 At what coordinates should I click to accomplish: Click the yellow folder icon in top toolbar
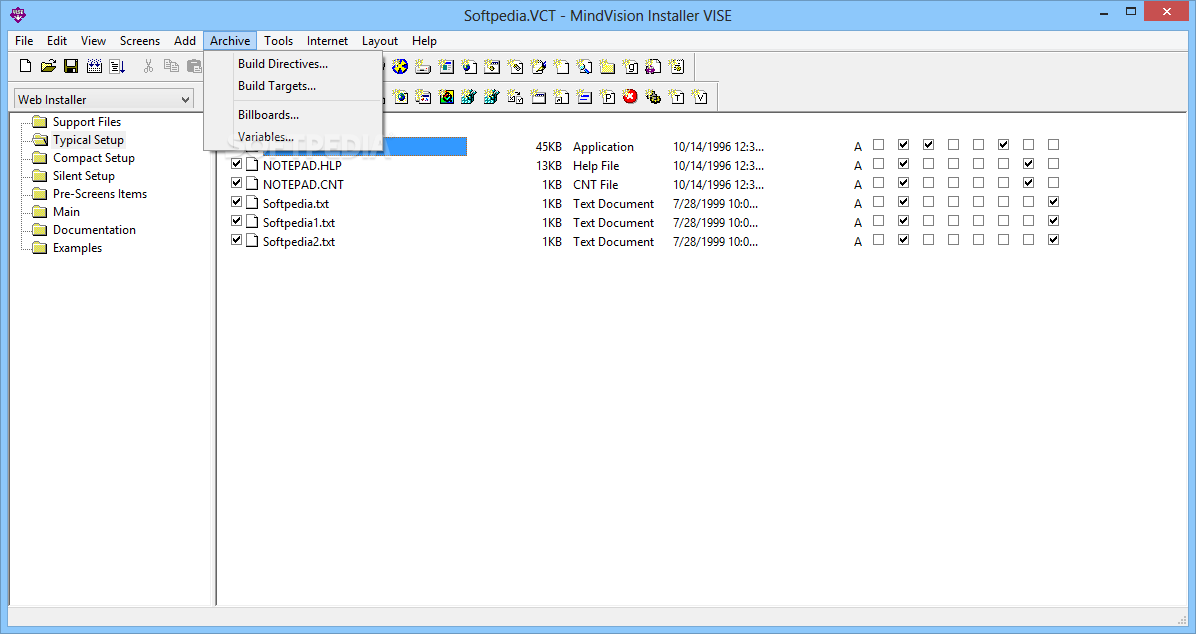[607, 66]
